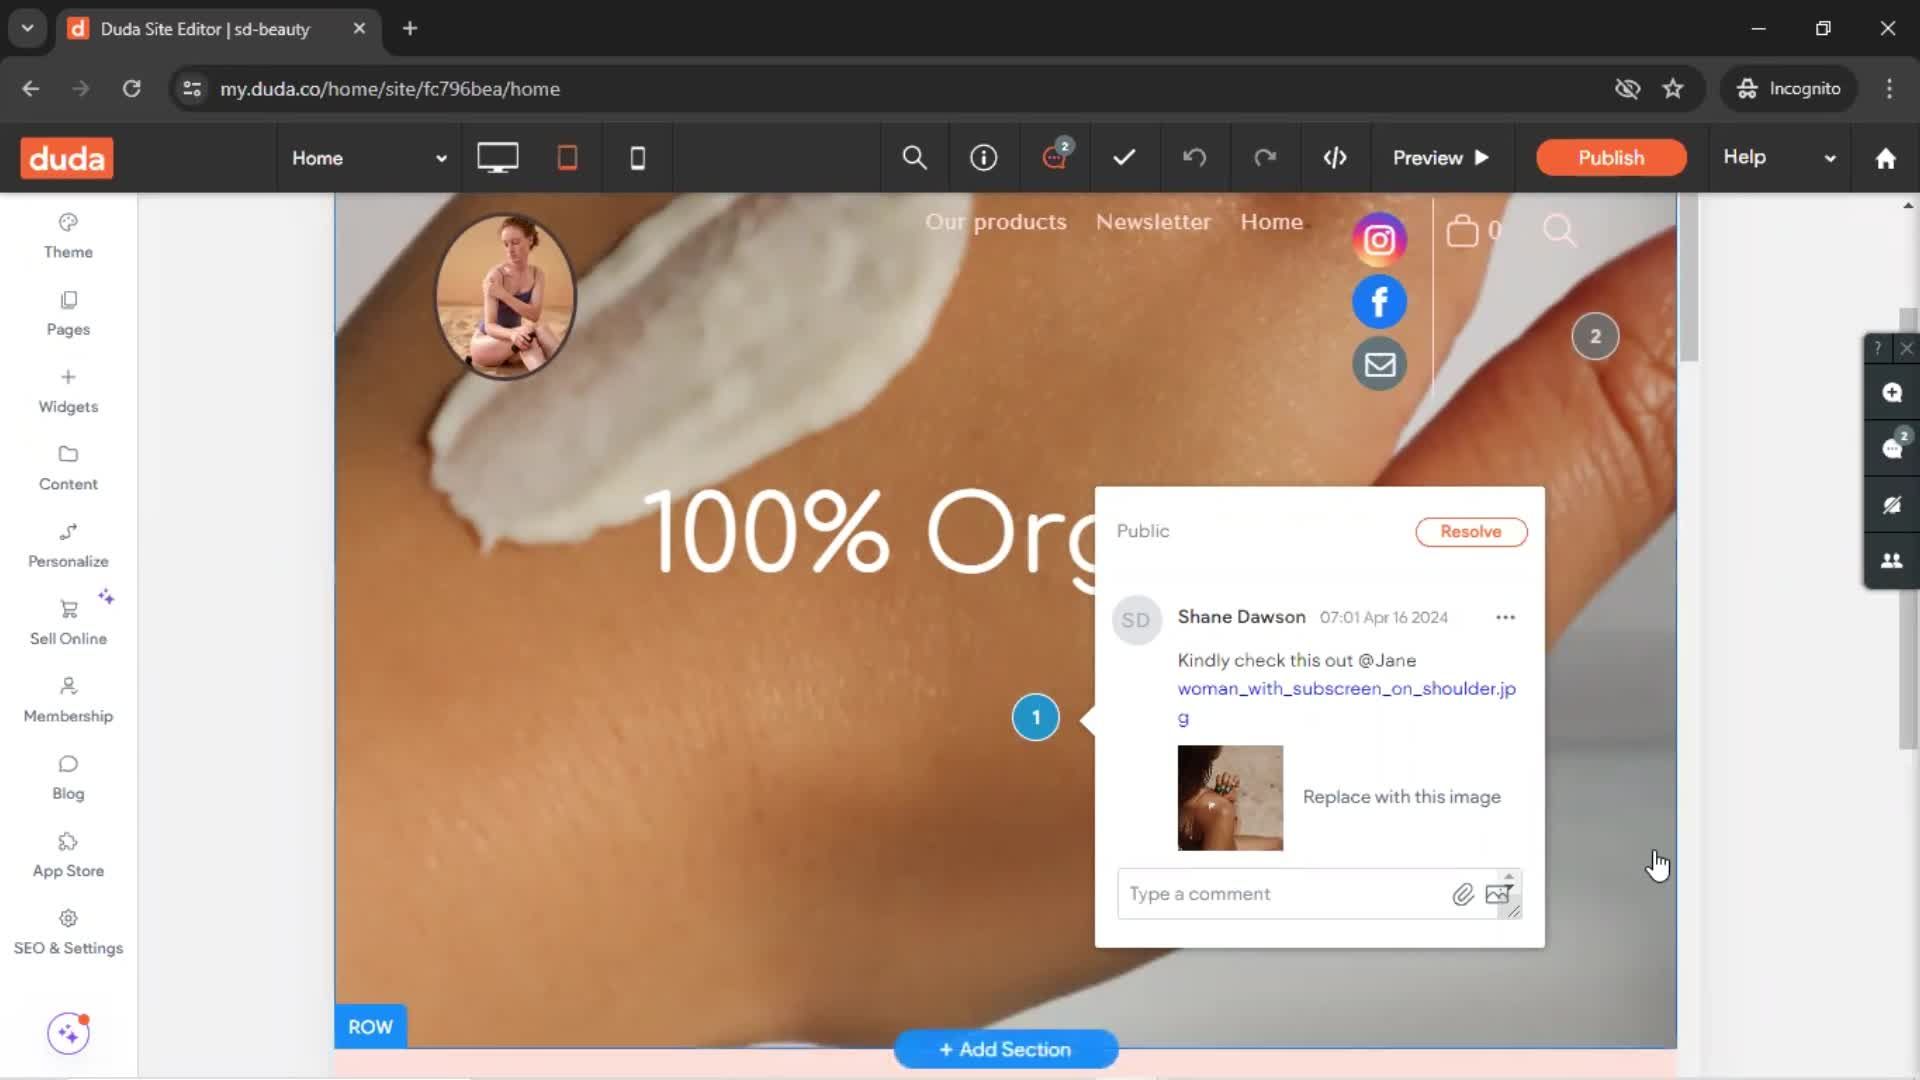
Task: Click the ROW label tag
Action: tap(370, 1027)
